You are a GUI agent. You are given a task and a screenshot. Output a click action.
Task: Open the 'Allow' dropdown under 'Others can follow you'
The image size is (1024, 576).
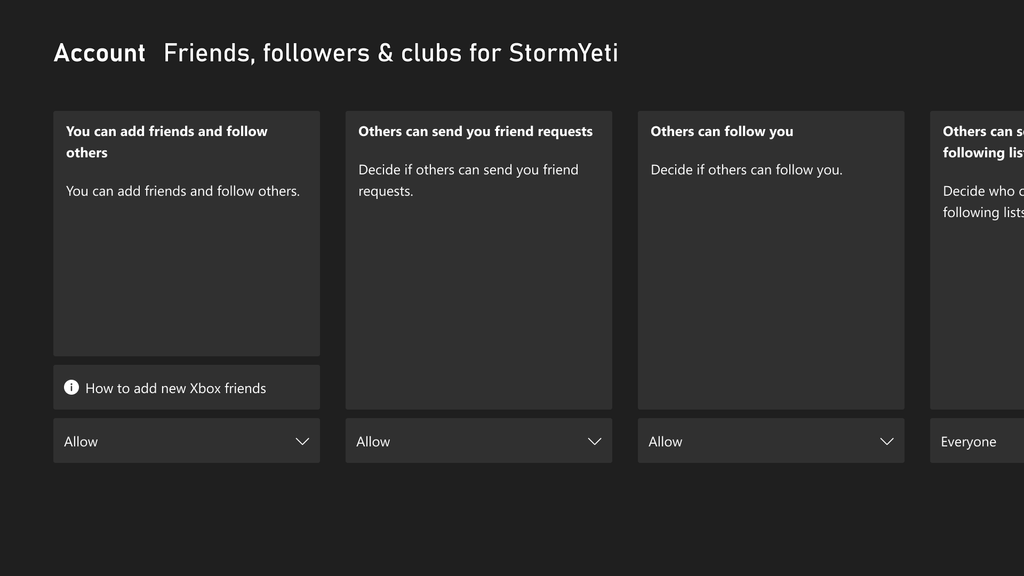pyautogui.click(x=770, y=441)
